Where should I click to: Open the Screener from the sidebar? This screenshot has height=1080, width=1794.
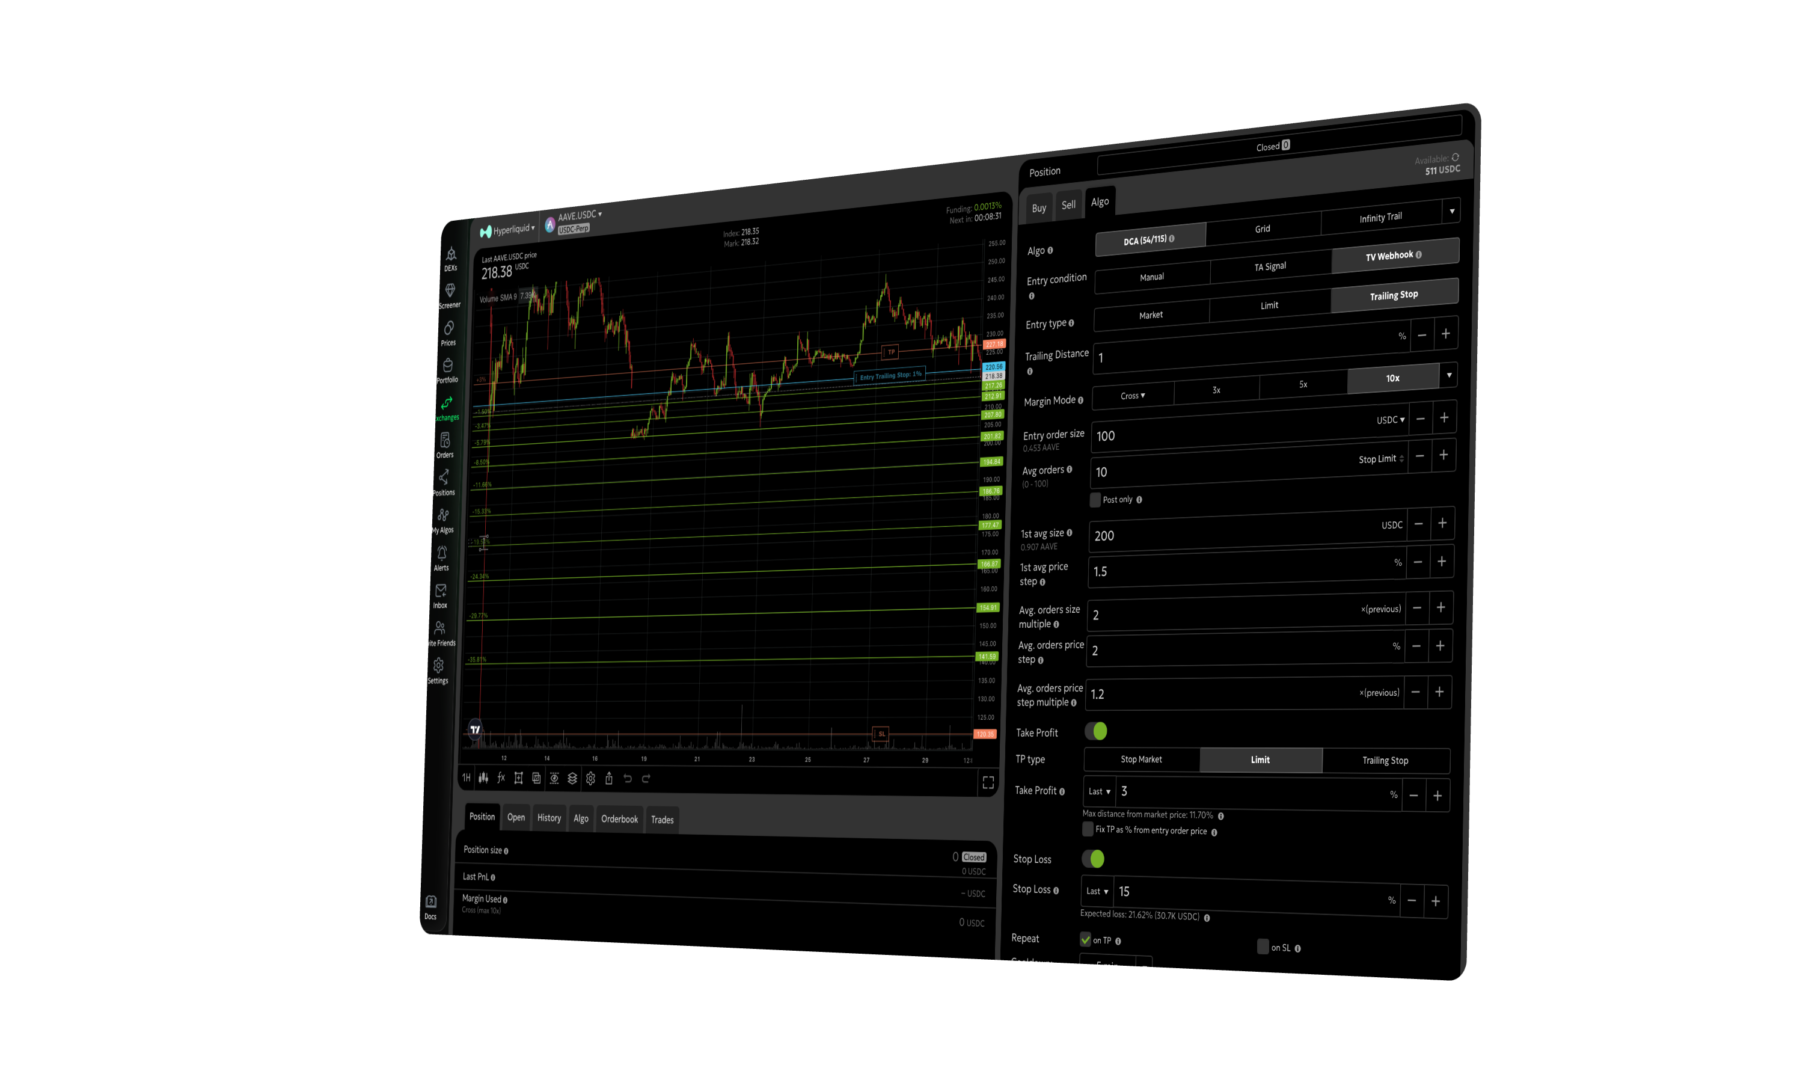pos(449,289)
